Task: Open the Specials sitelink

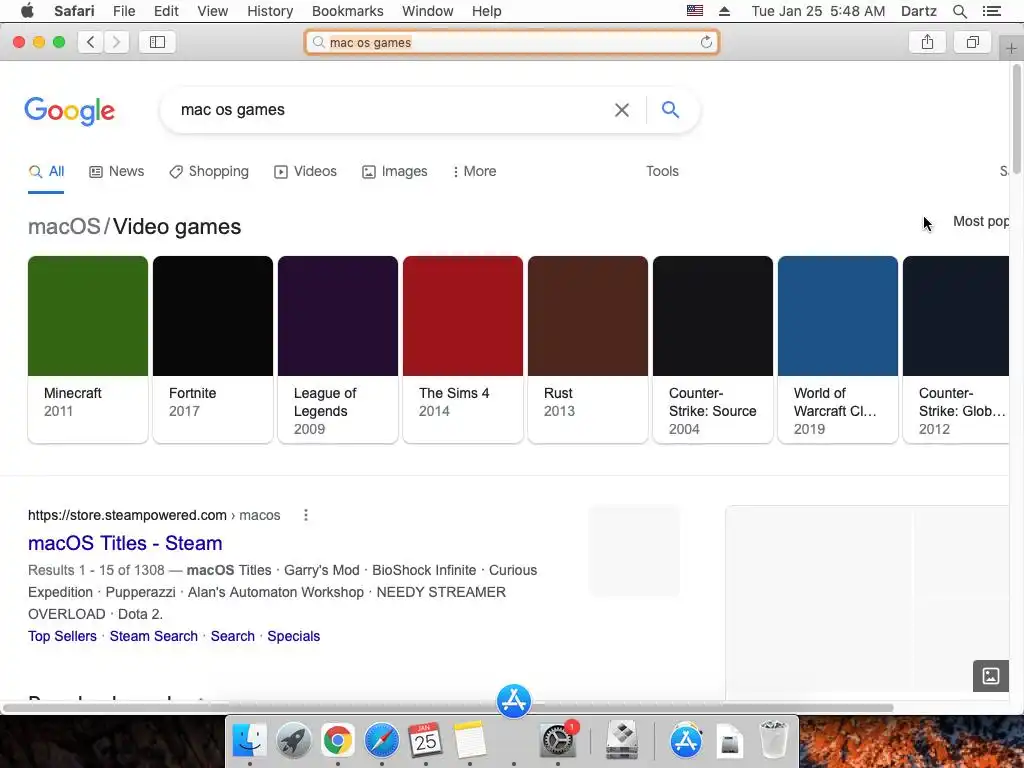Action: tap(293, 636)
